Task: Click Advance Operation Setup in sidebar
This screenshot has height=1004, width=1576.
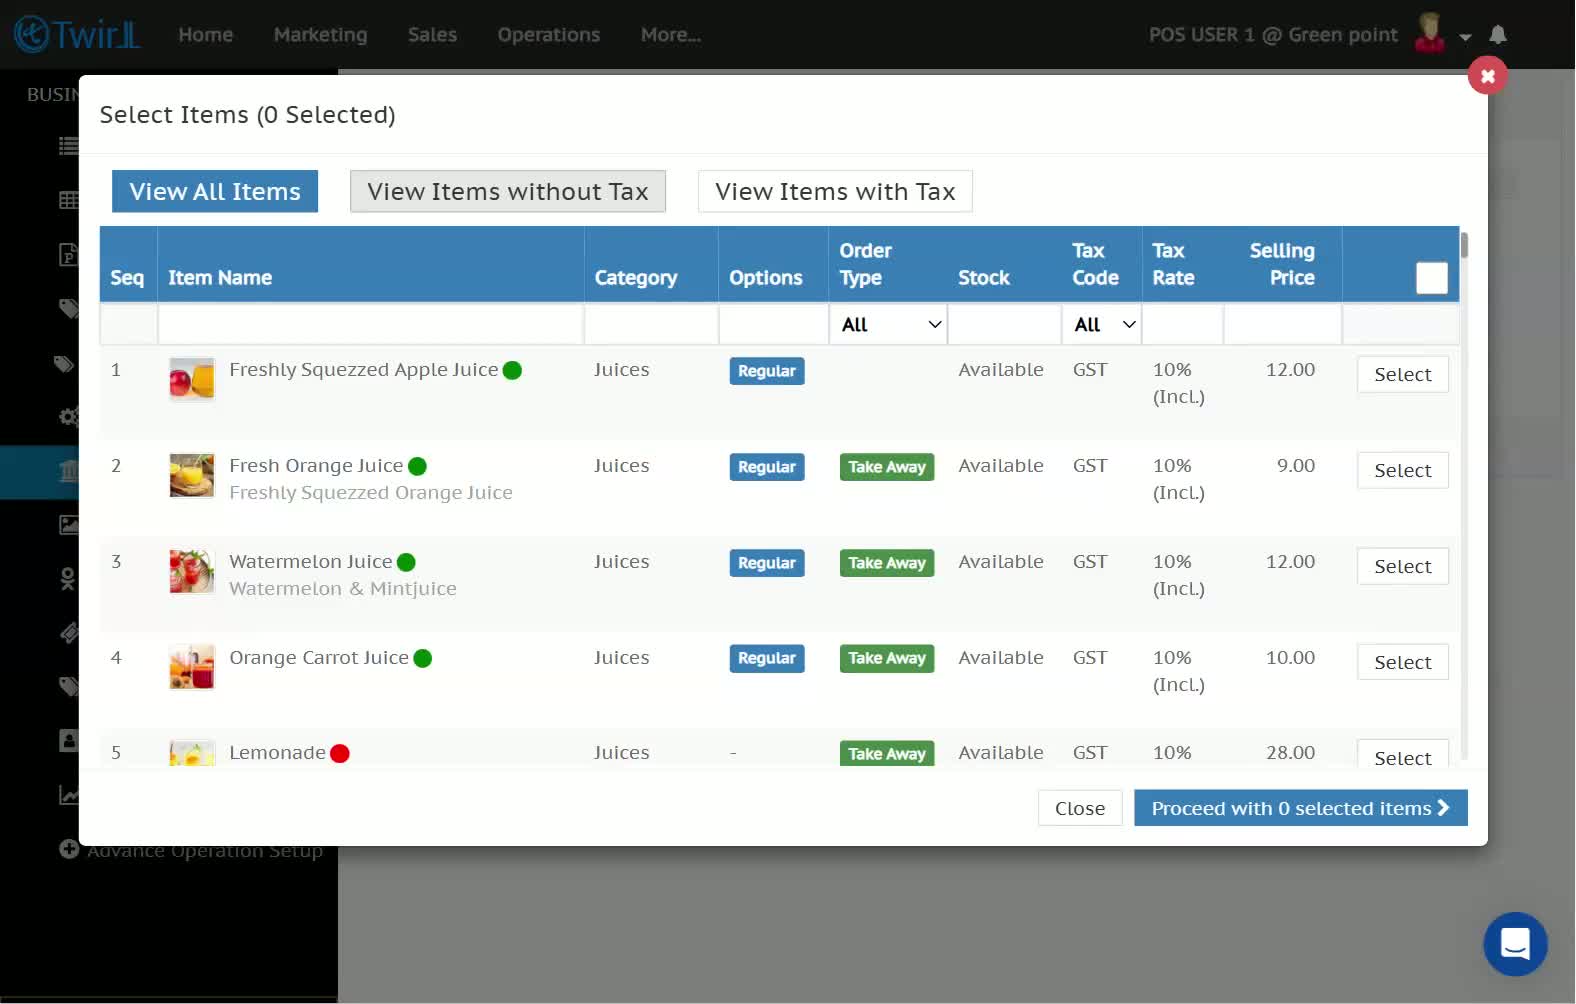Action: [x=205, y=850]
